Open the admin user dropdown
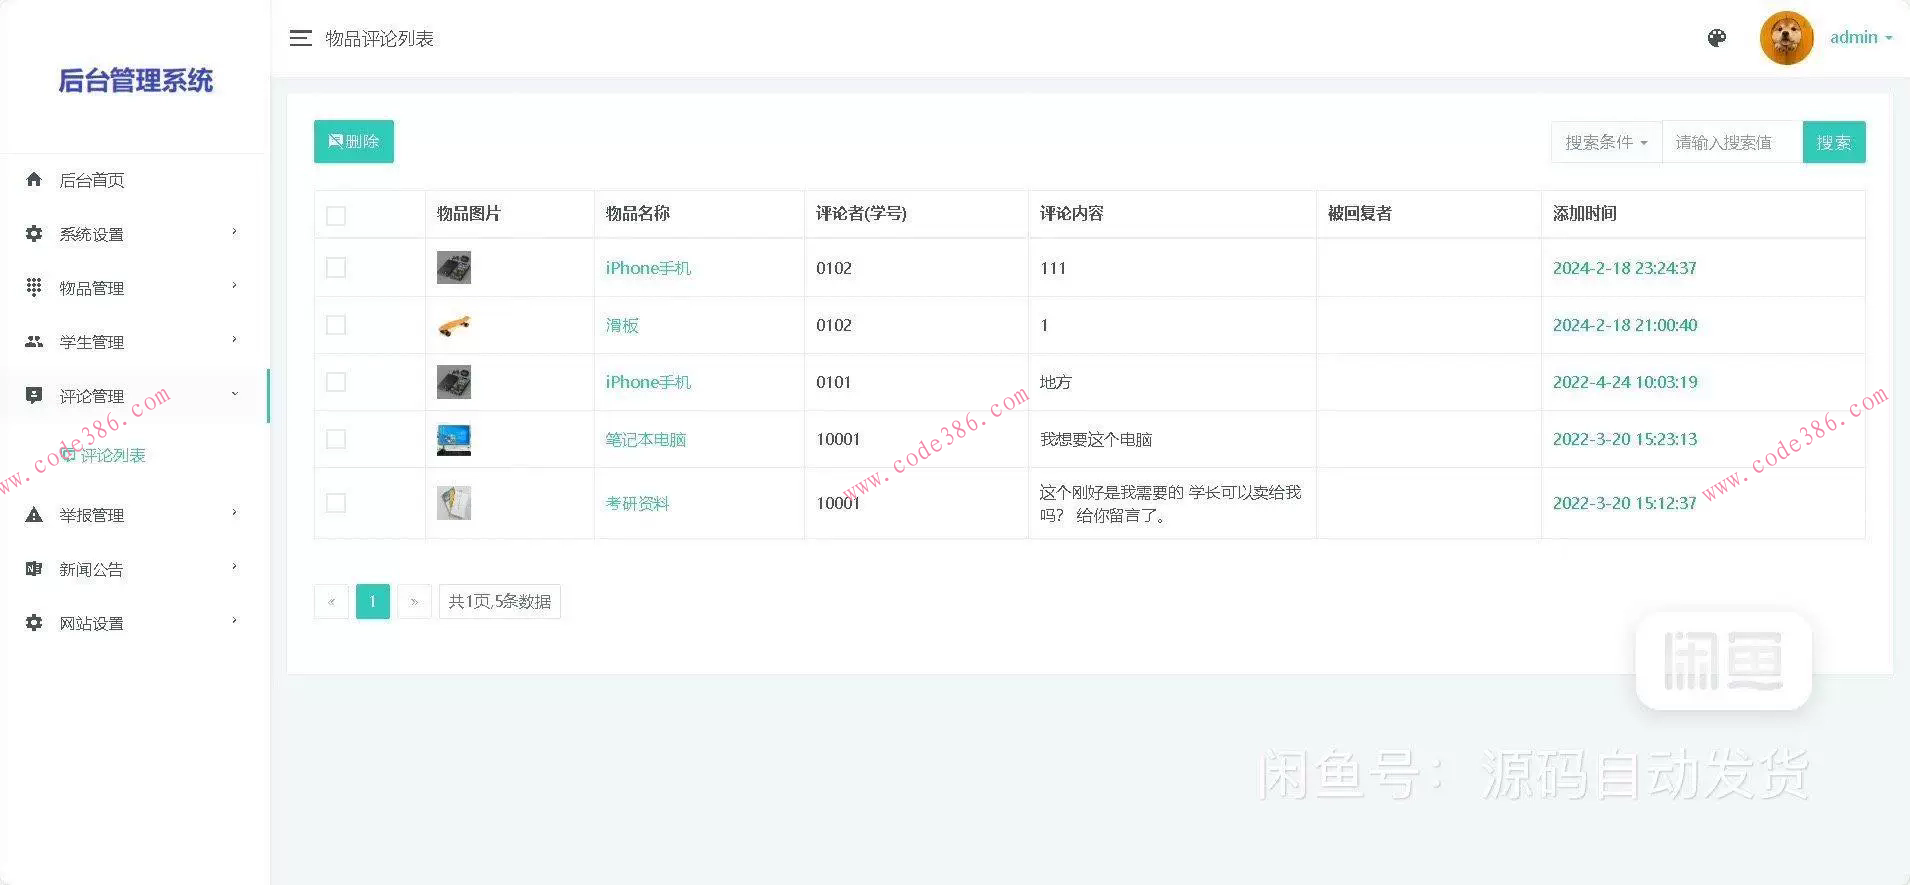 click(1861, 38)
